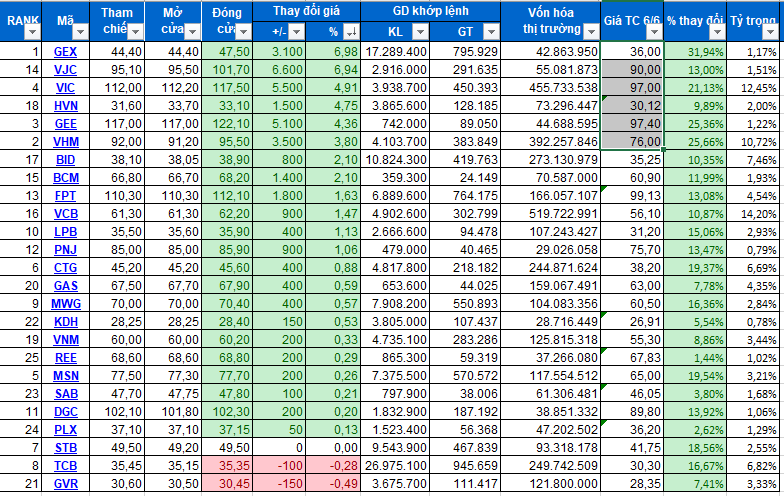The image size is (784, 496).
Task: Open the GT column filter dropdown
Action: 492,32
